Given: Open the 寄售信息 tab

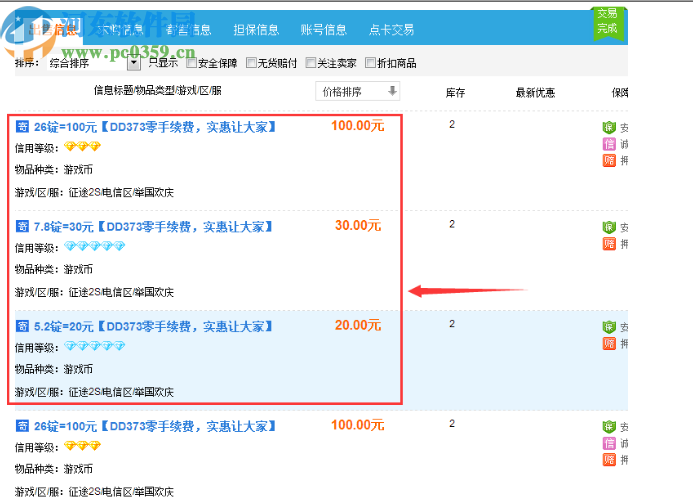Looking at the screenshot, I should pyautogui.click(x=189, y=30).
